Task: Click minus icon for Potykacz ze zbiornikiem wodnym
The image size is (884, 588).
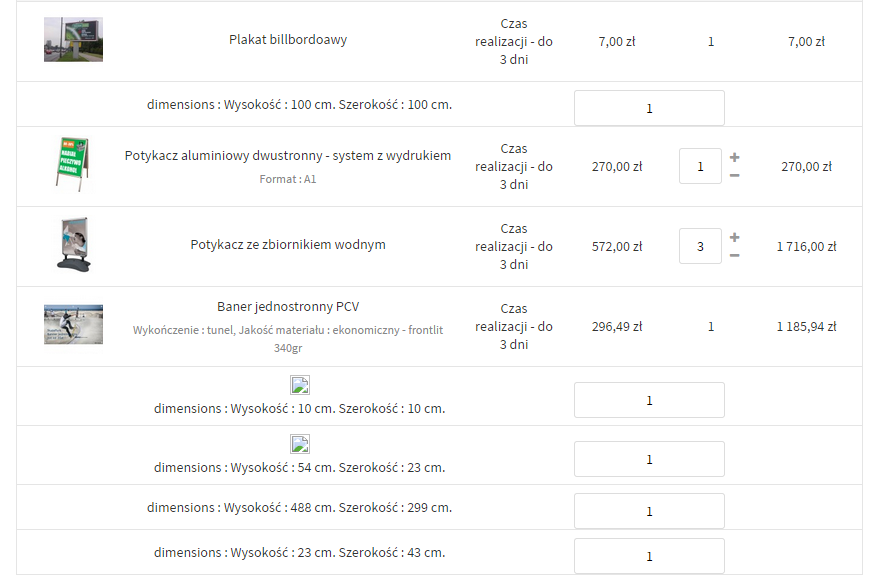Action: [x=735, y=256]
